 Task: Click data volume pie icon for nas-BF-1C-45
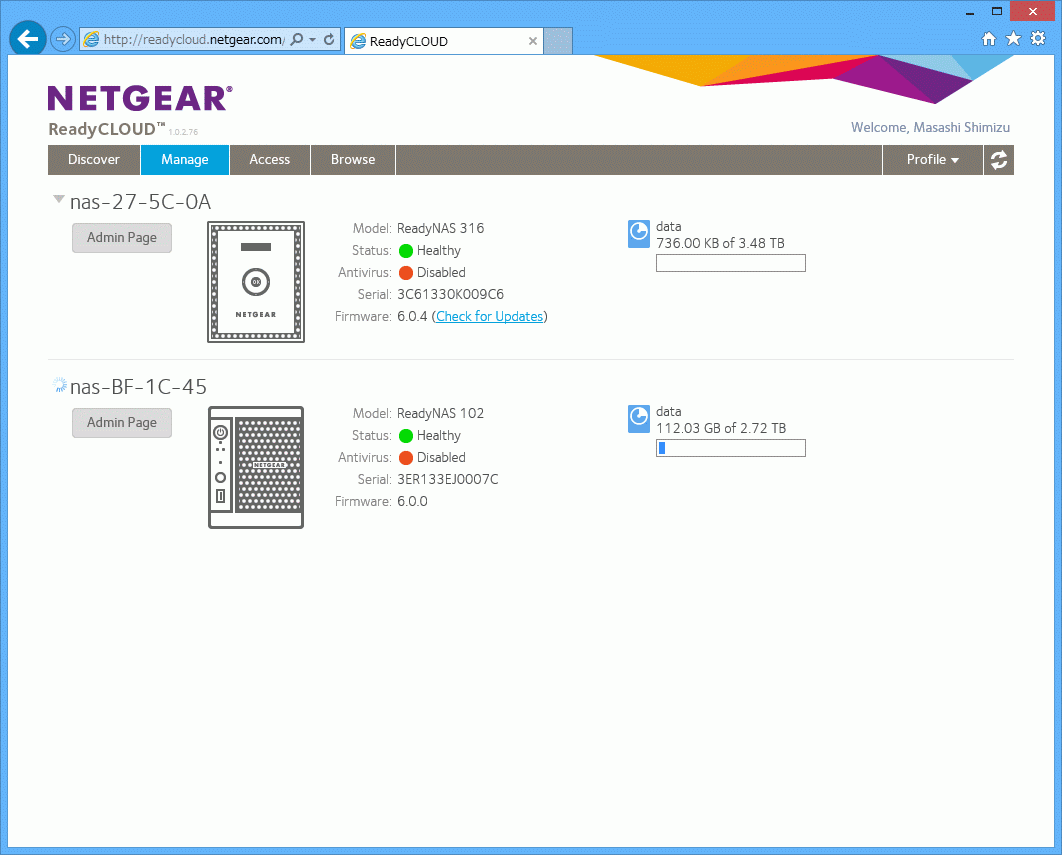(x=639, y=419)
